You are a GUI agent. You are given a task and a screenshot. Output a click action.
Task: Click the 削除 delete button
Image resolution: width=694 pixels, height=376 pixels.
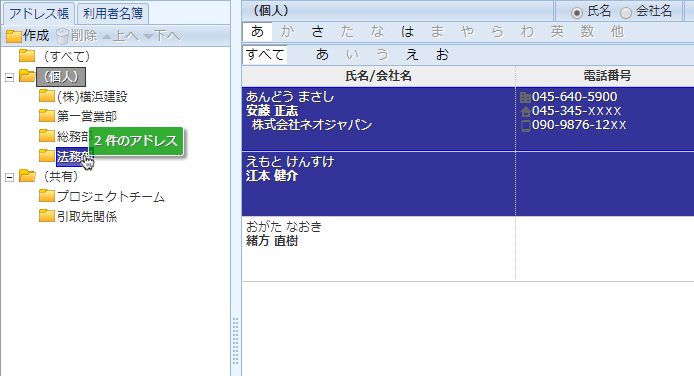point(77,36)
